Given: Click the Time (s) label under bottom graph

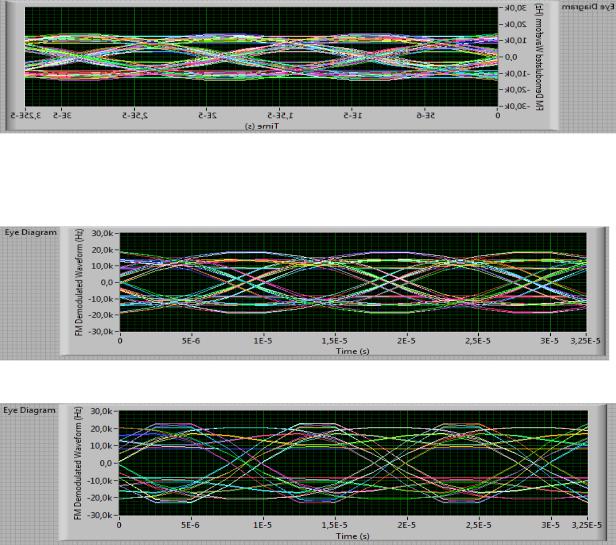Looking at the screenshot, I should click(352, 536).
